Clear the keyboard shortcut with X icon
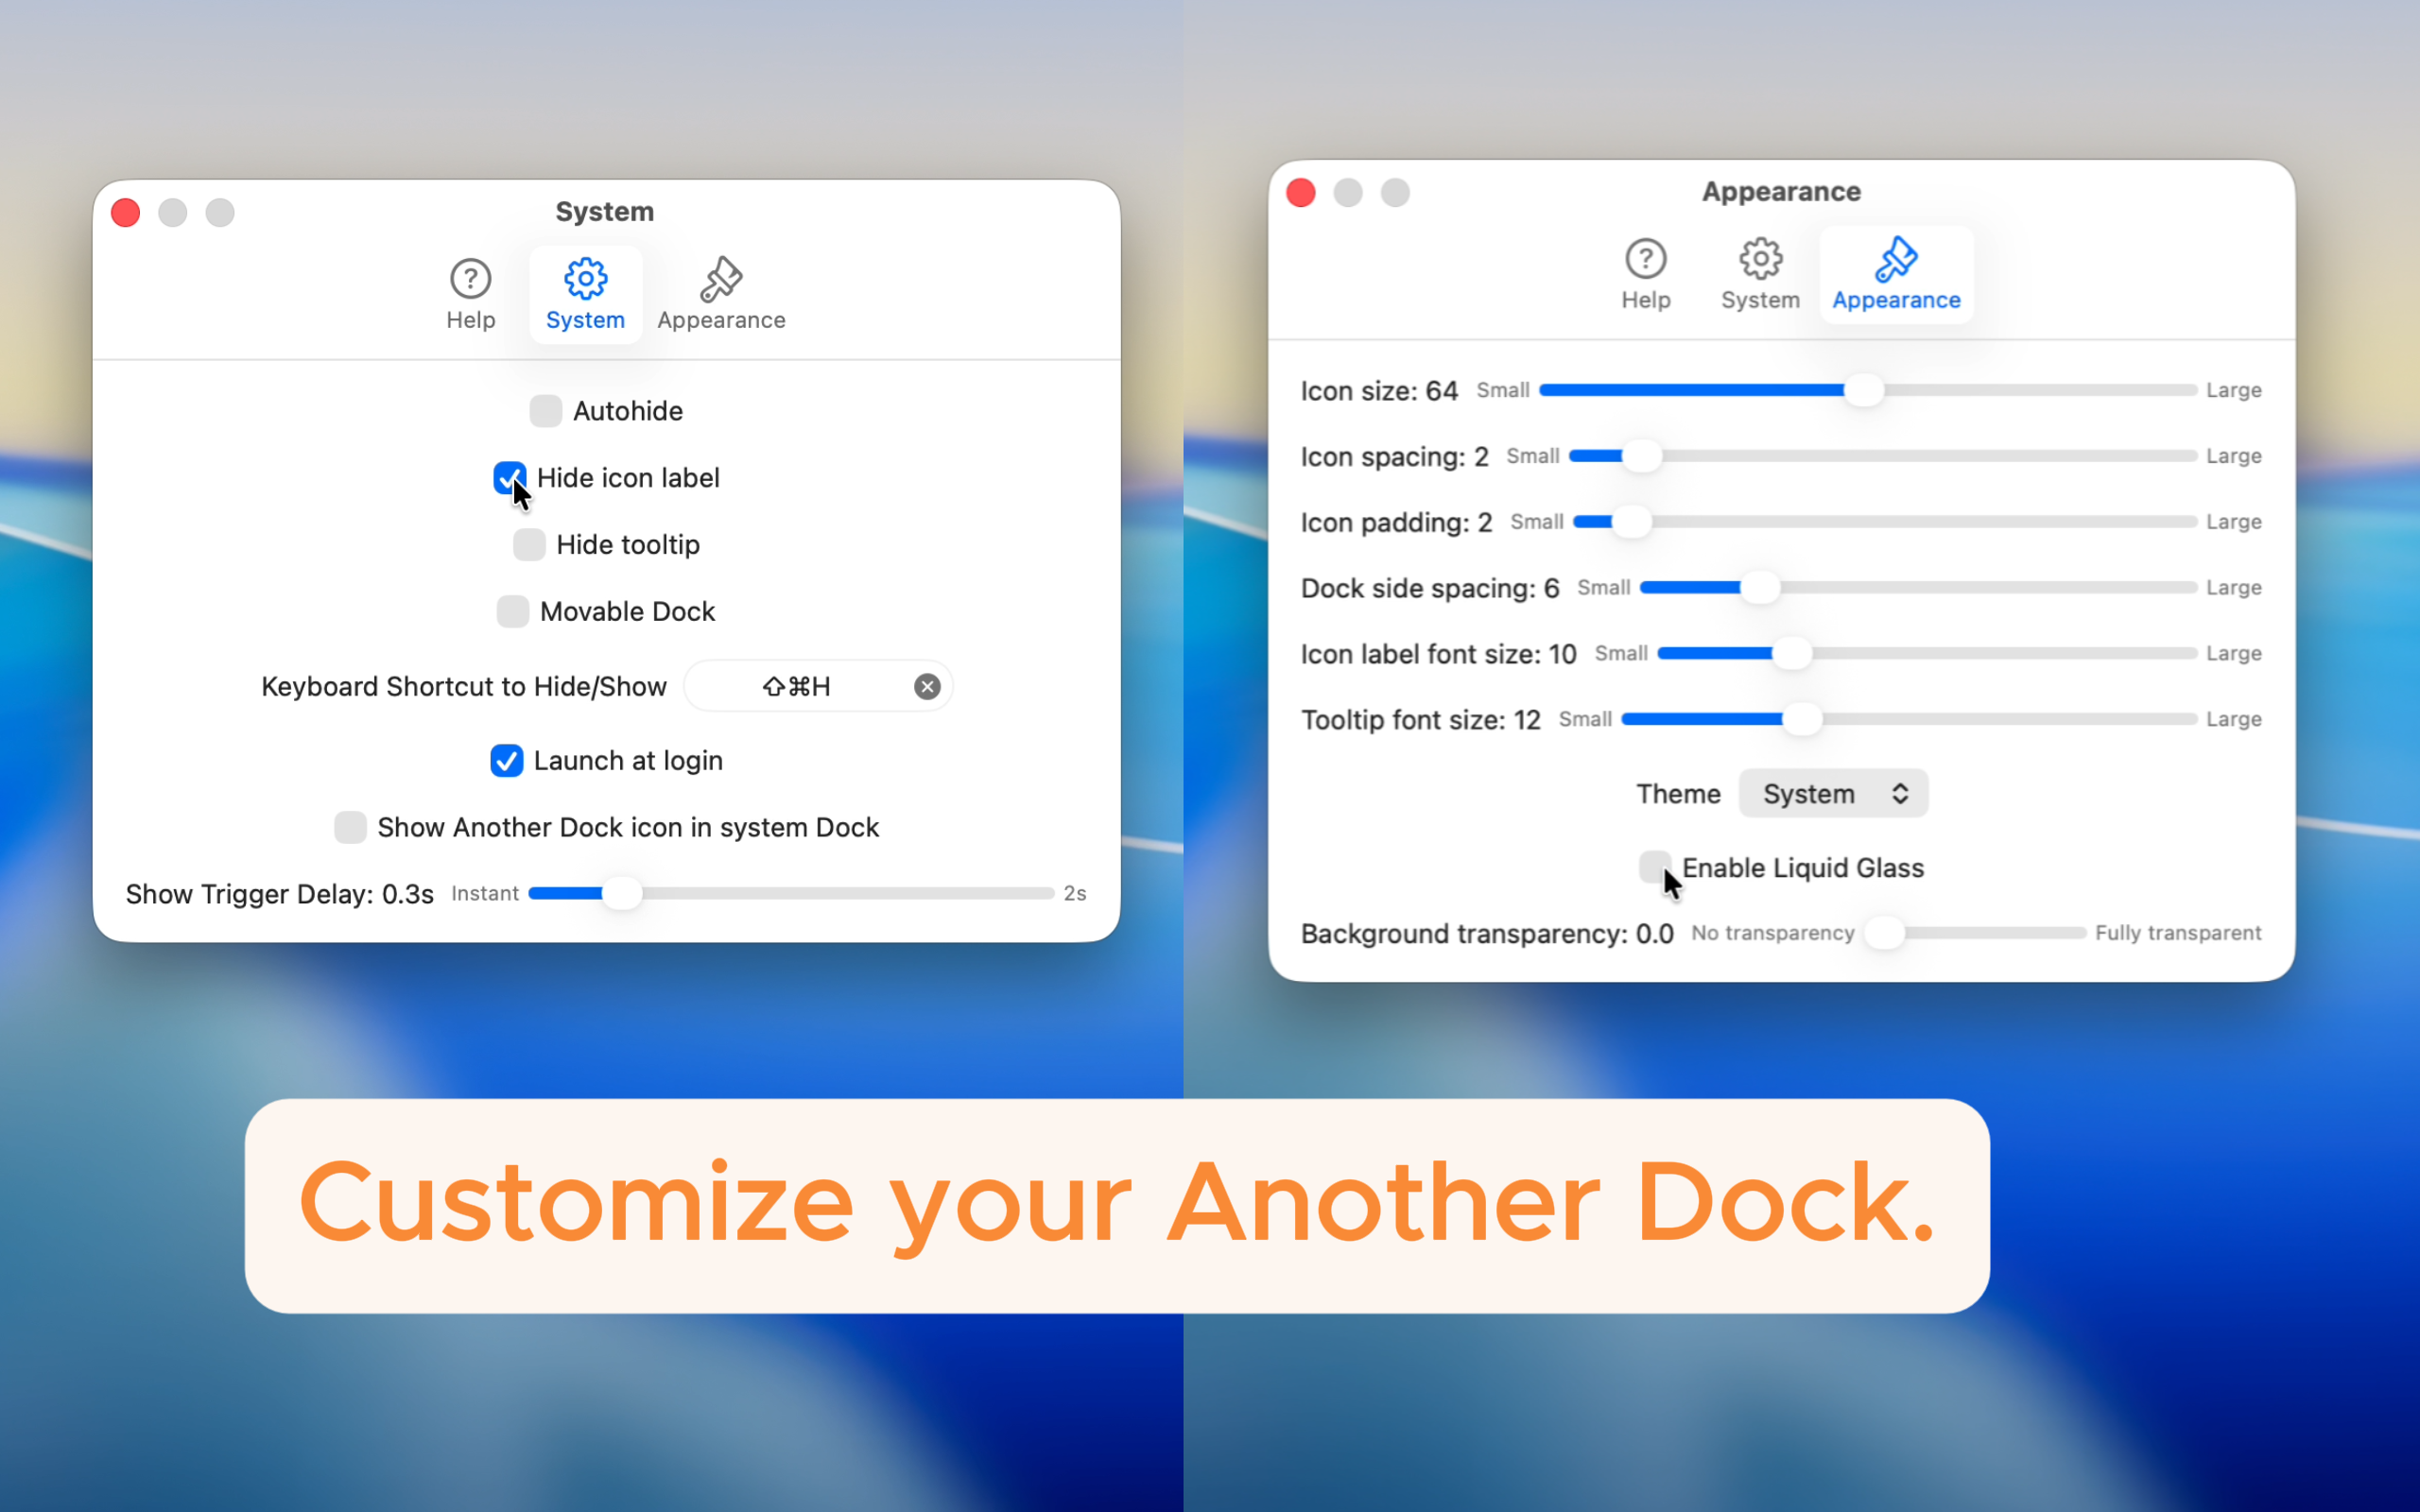 click(927, 686)
